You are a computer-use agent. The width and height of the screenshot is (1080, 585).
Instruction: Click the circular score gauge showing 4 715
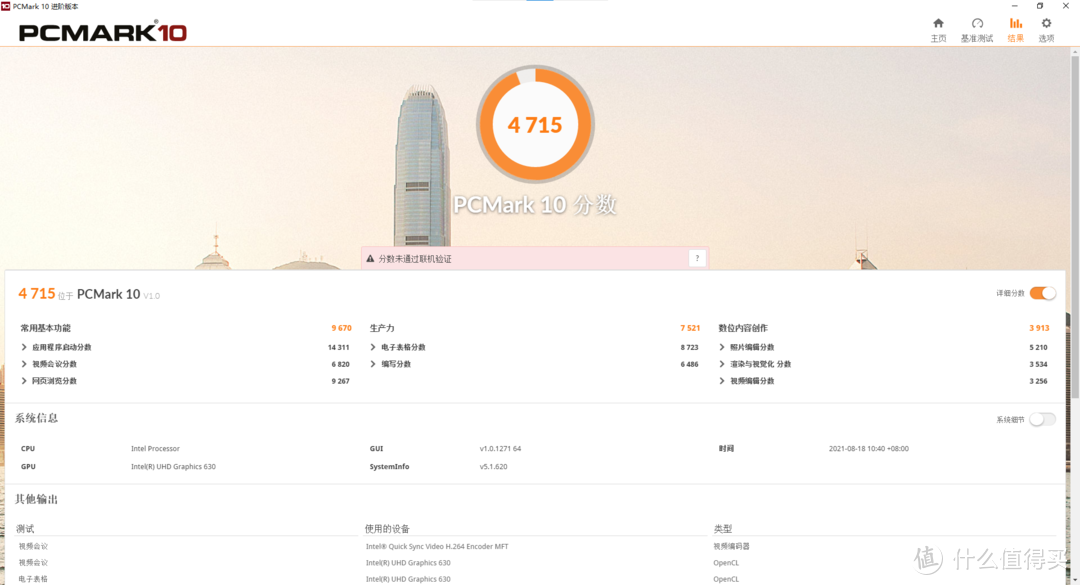(x=535, y=124)
